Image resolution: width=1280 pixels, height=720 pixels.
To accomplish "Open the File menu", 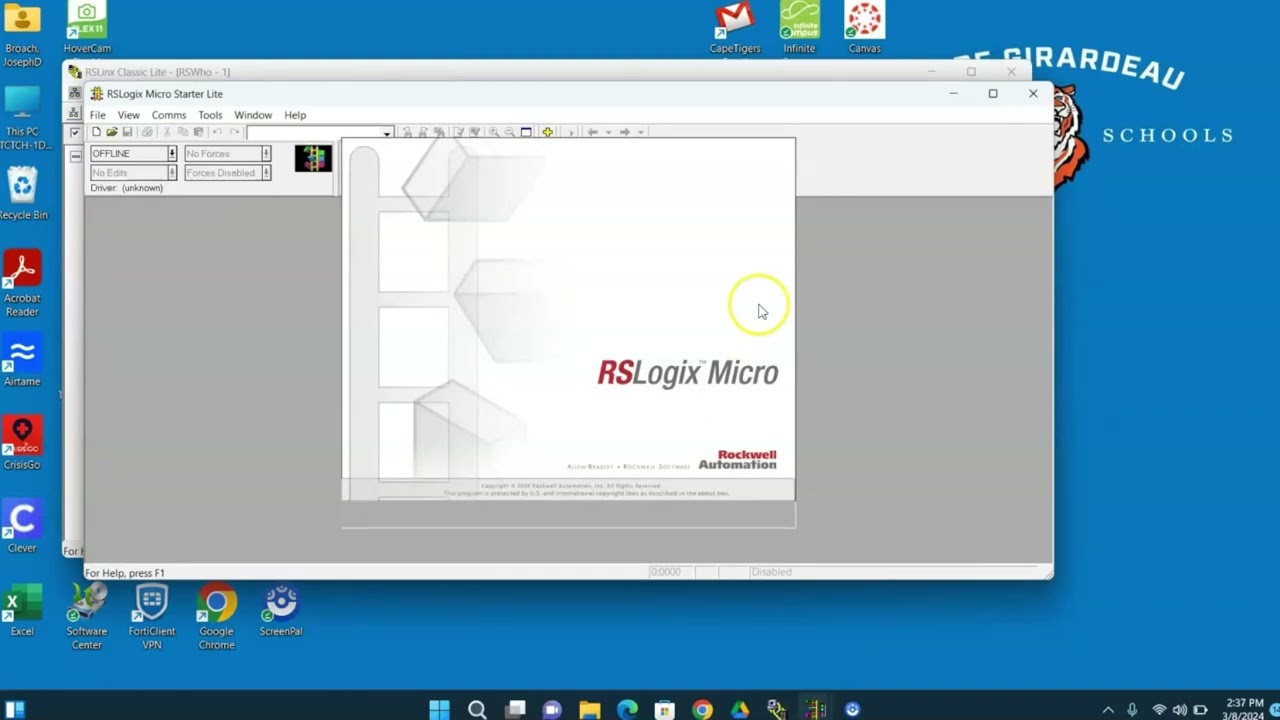I will click(98, 115).
